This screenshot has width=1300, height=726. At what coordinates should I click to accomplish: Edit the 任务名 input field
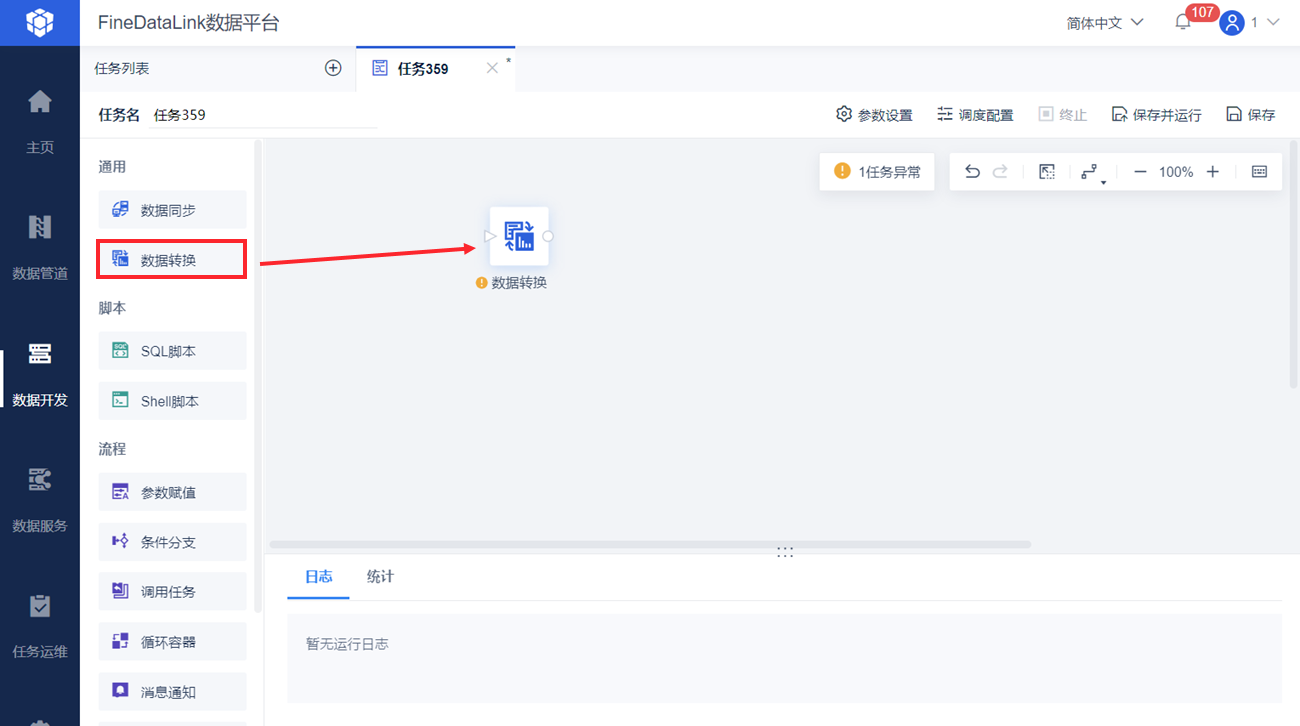pos(263,115)
